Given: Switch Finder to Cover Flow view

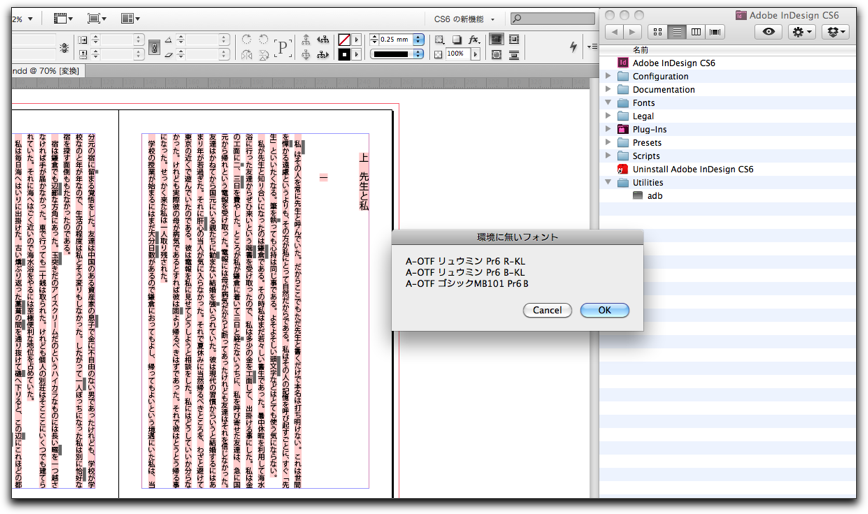Looking at the screenshot, I should (715, 32).
